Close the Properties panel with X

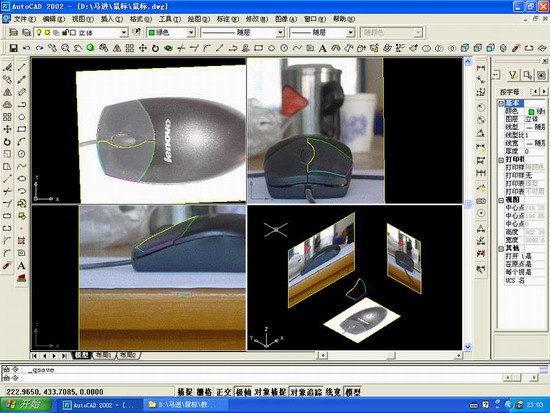pos(544,61)
